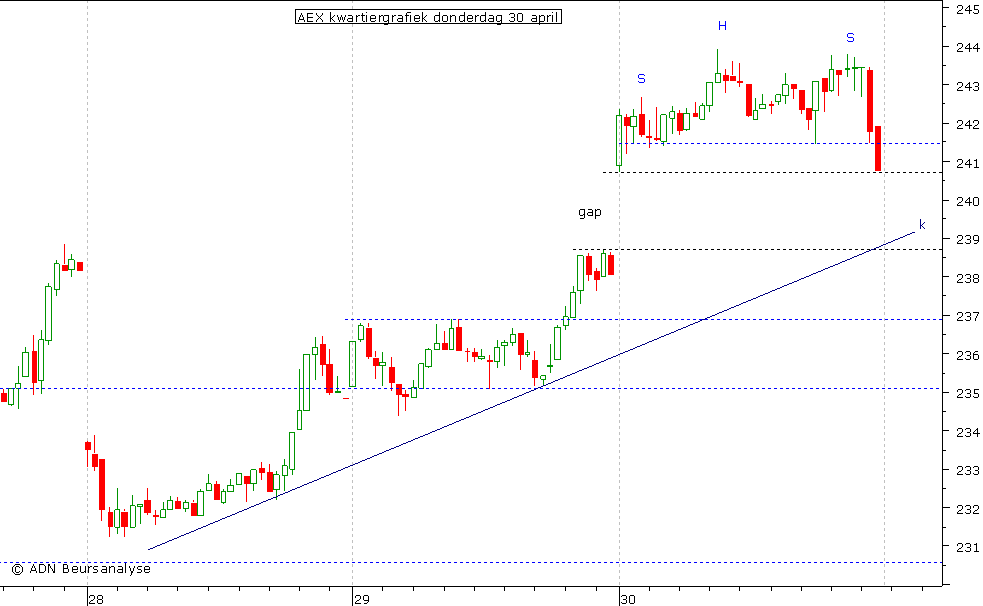The width and height of the screenshot is (983, 606).
Task: Click the tall green opening candle on the 30th
Action: (619, 140)
